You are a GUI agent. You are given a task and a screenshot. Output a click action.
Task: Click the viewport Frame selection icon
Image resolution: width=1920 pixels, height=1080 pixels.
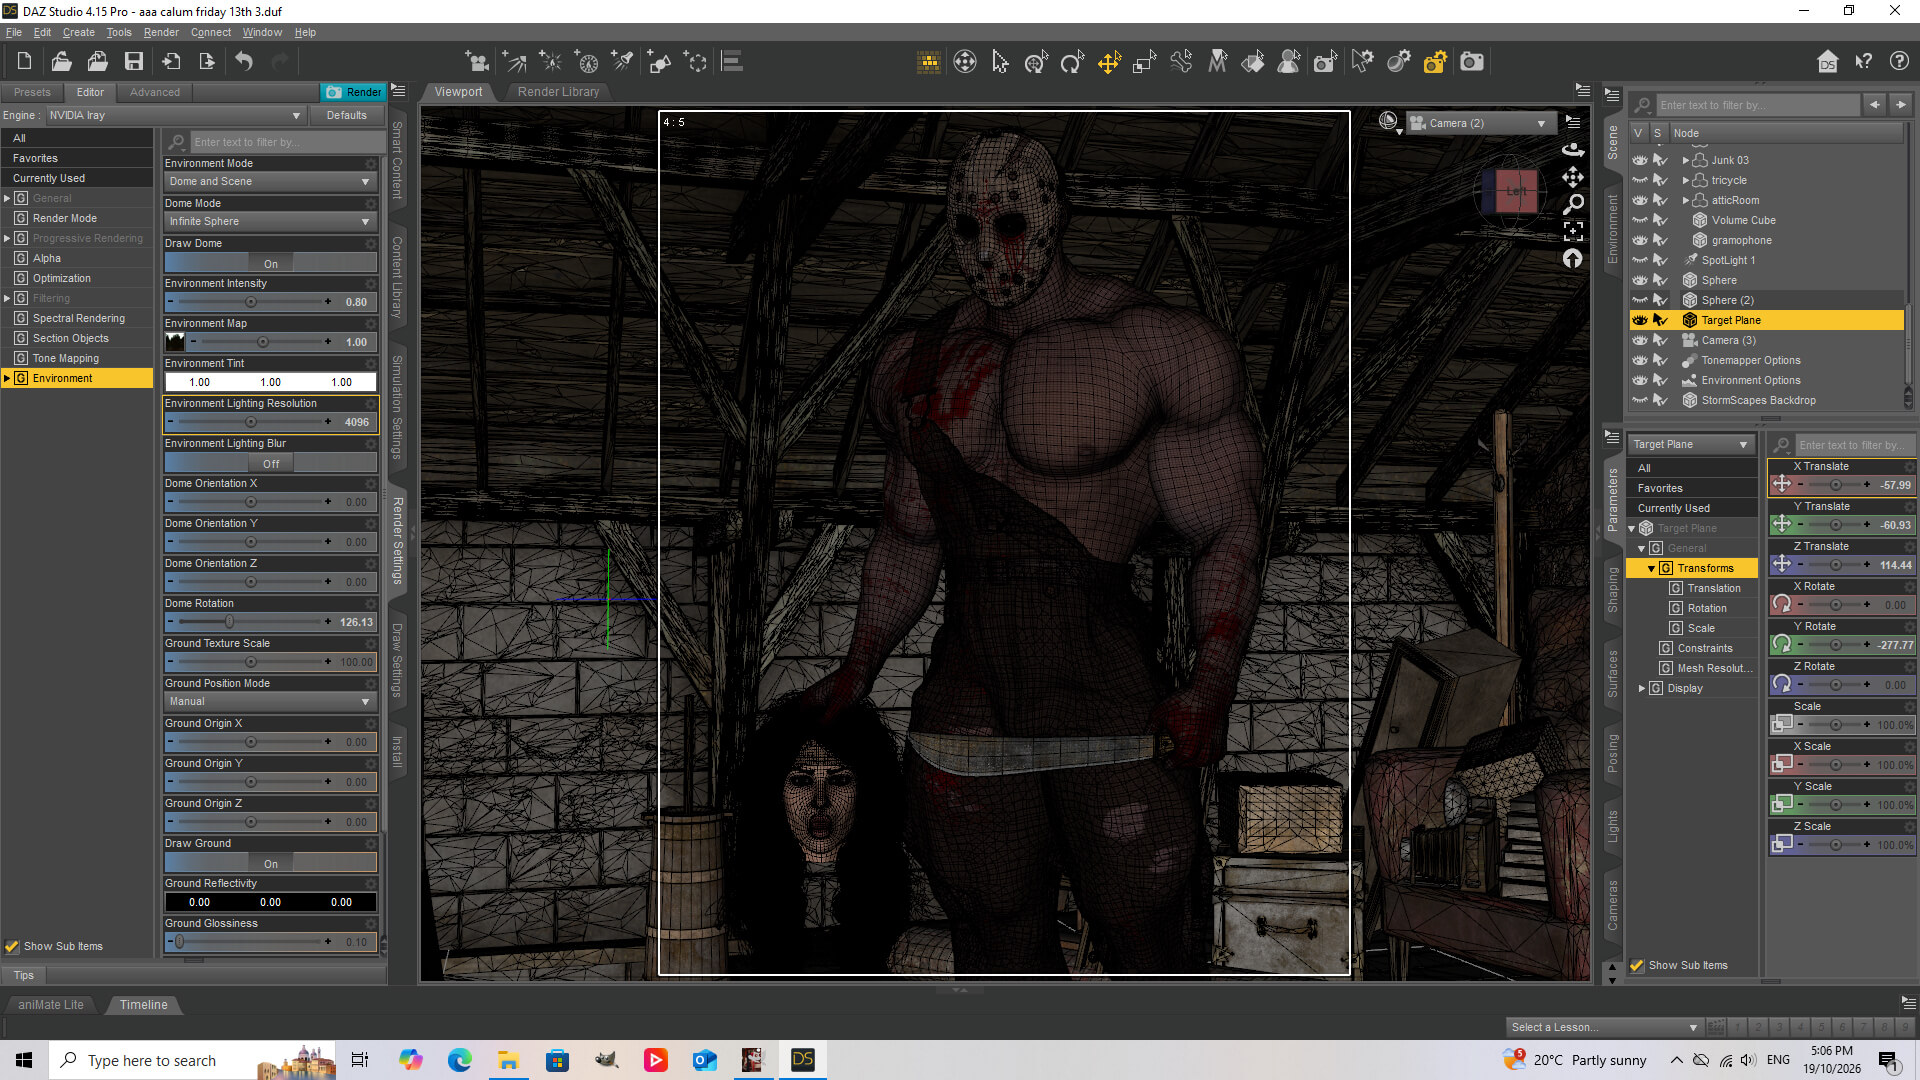[1573, 231]
